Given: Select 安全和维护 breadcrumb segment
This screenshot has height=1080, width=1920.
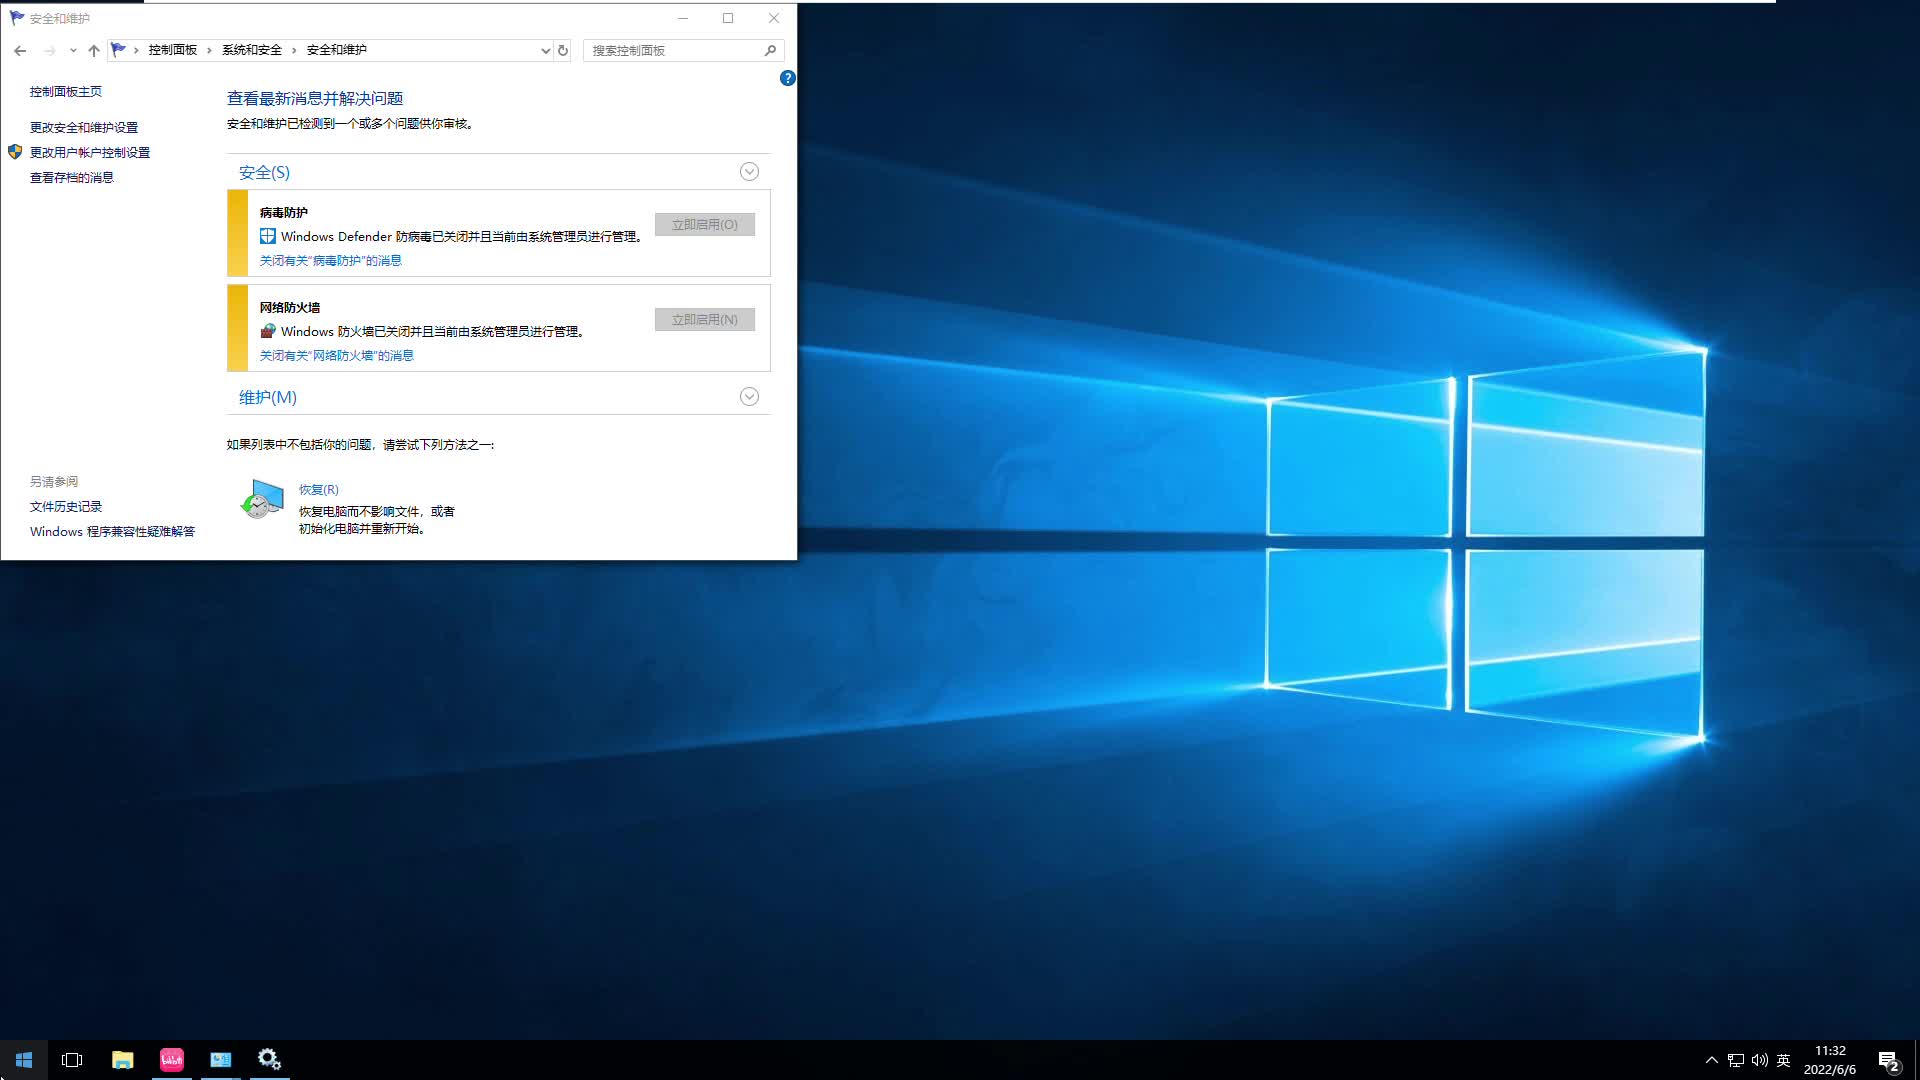Looking at the screenshot, I should point(337,50).
